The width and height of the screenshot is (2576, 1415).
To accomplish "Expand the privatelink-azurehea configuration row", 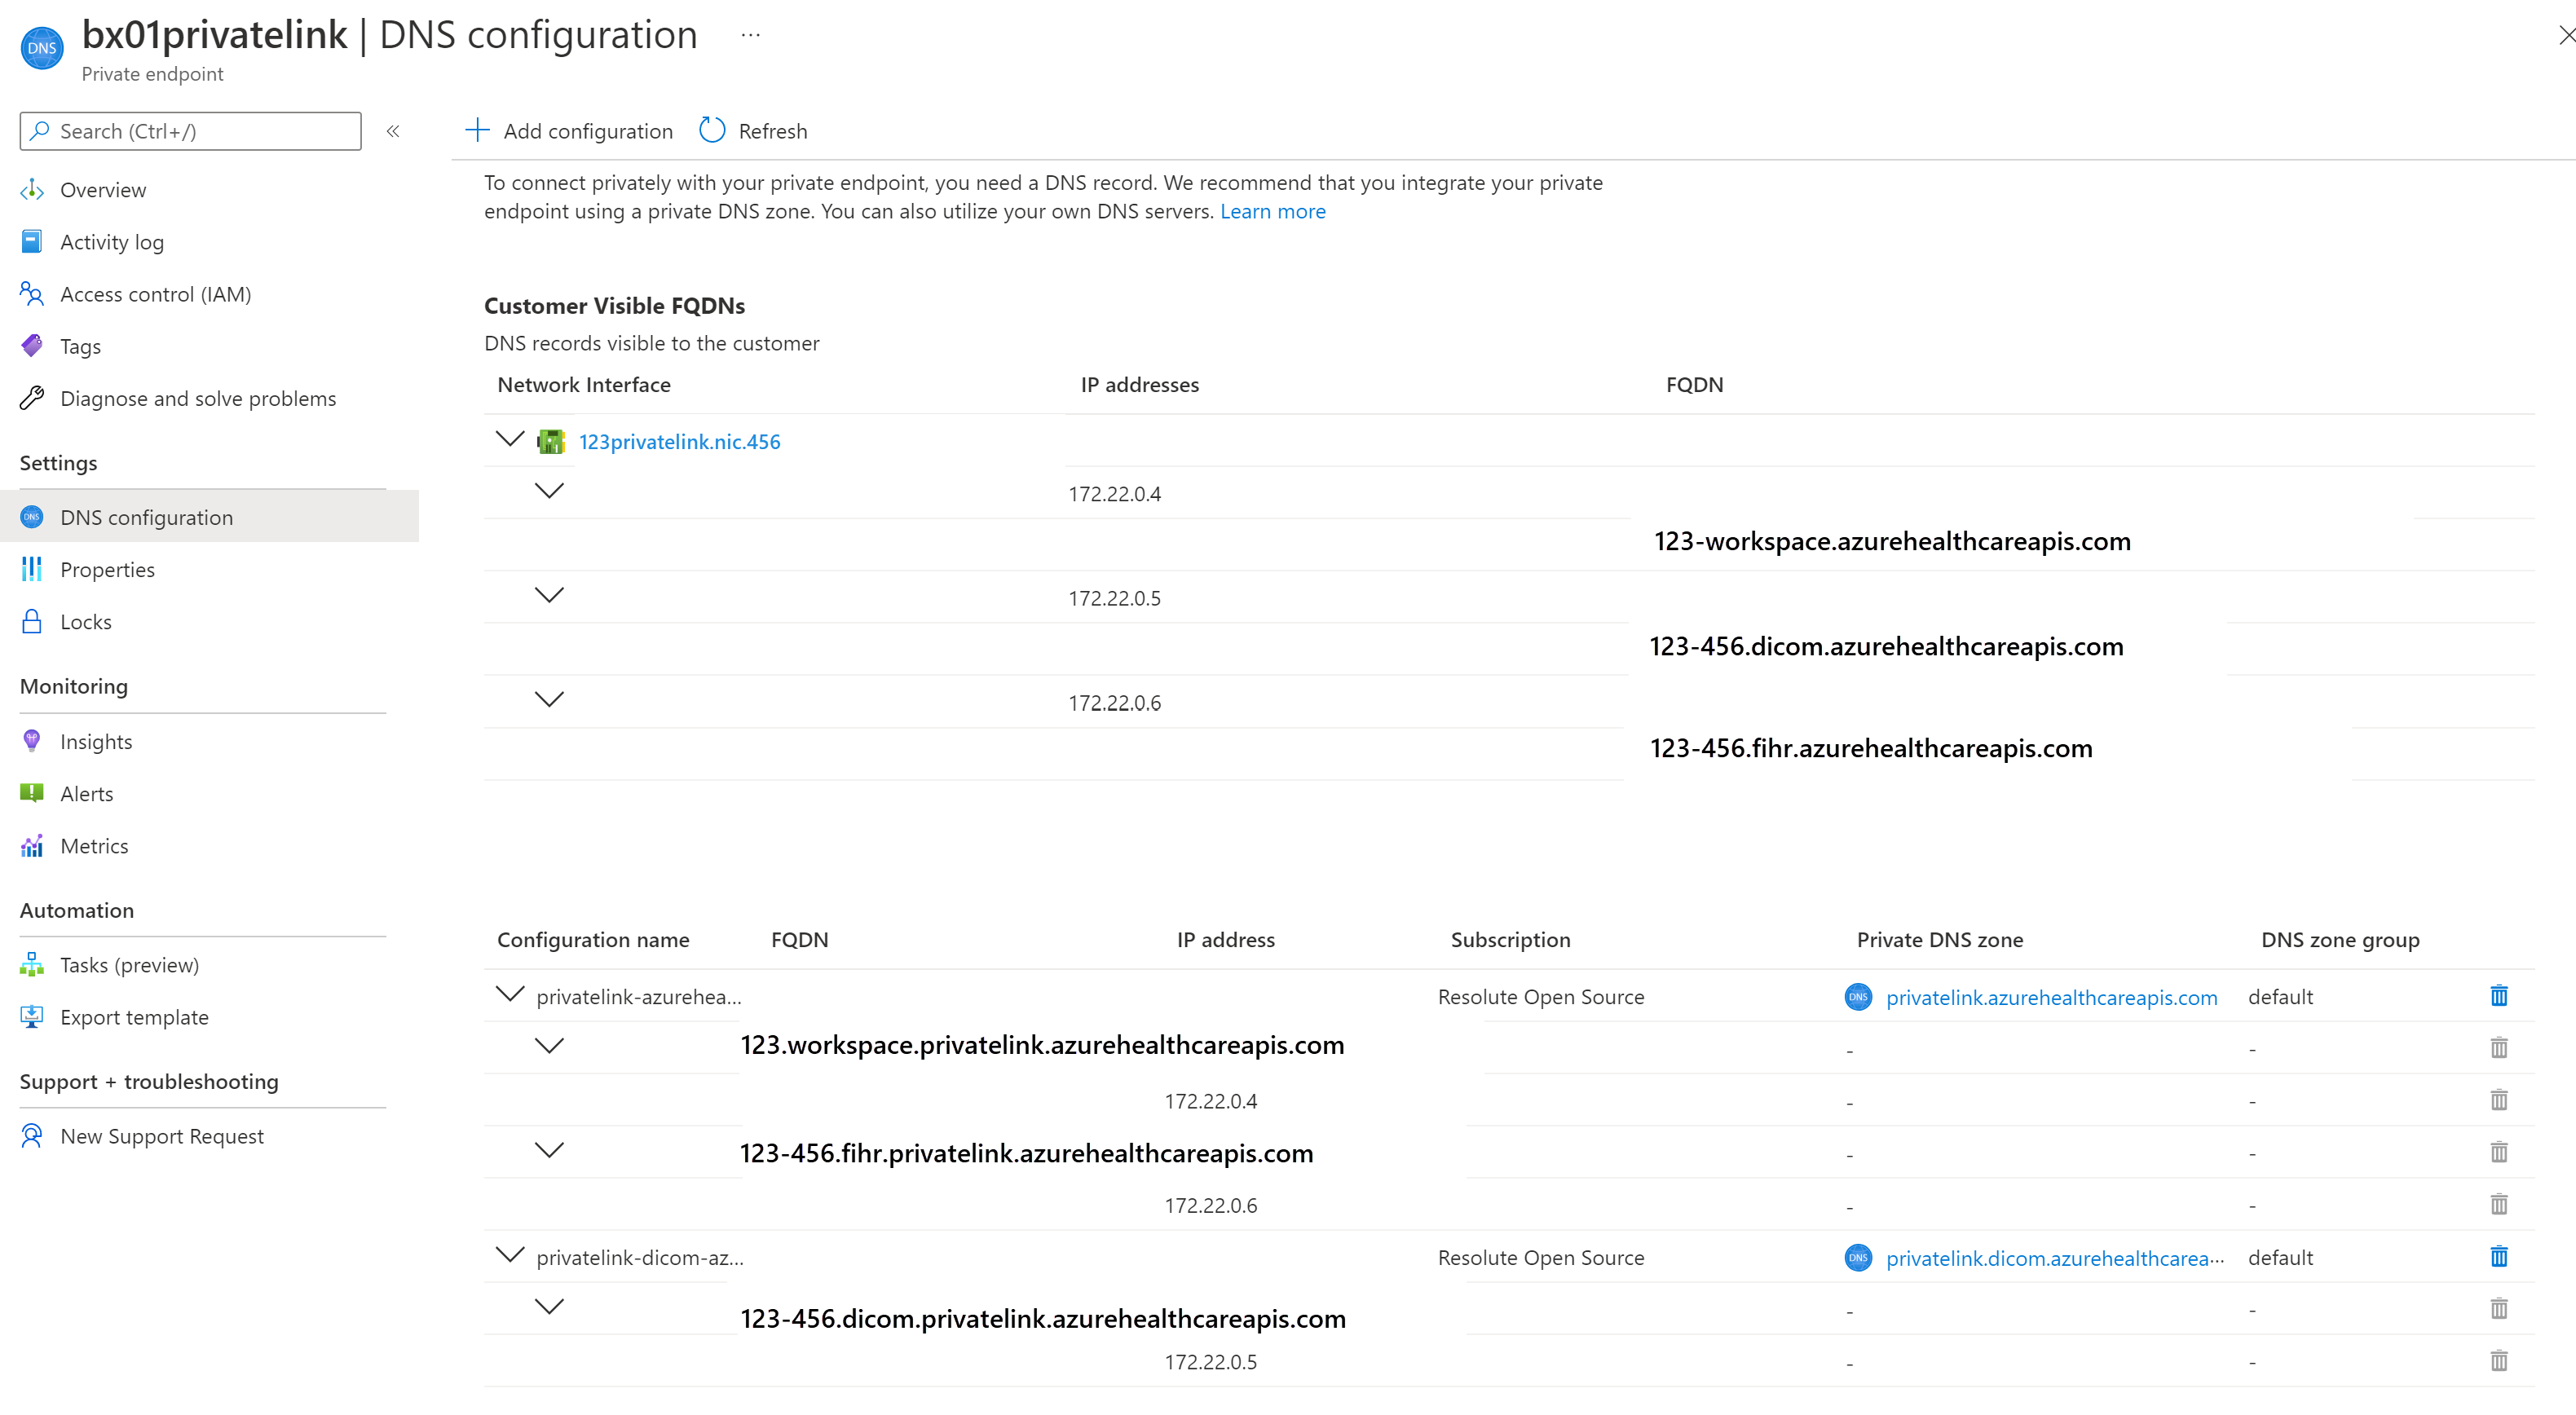I will [507, 995].
